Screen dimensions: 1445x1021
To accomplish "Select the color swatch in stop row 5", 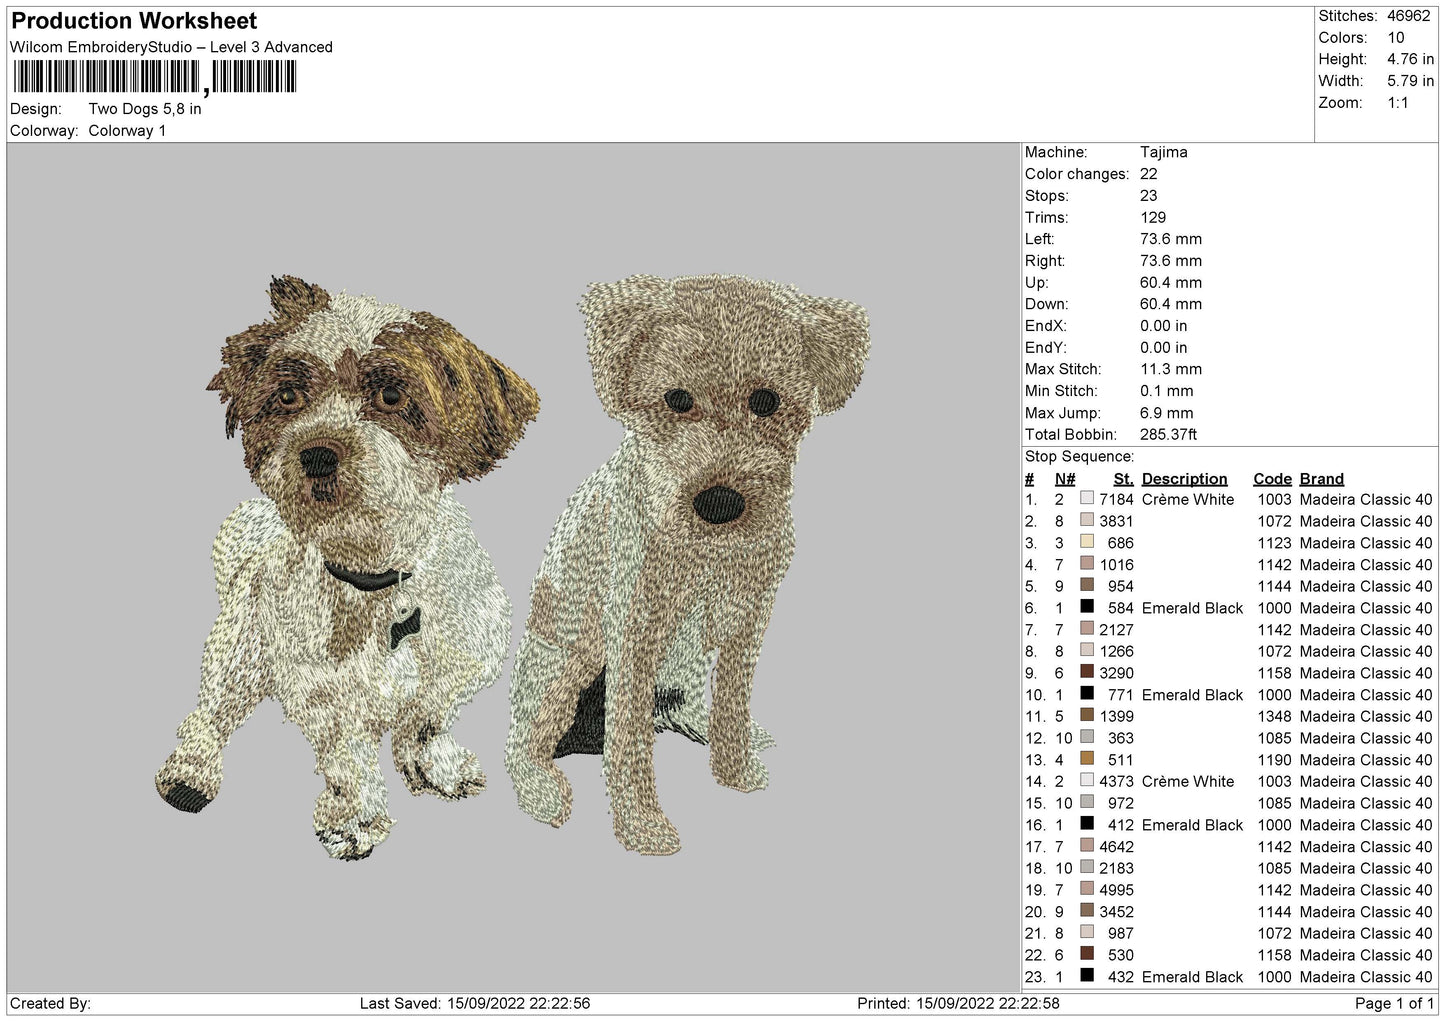I will (x=1087, y=586).
